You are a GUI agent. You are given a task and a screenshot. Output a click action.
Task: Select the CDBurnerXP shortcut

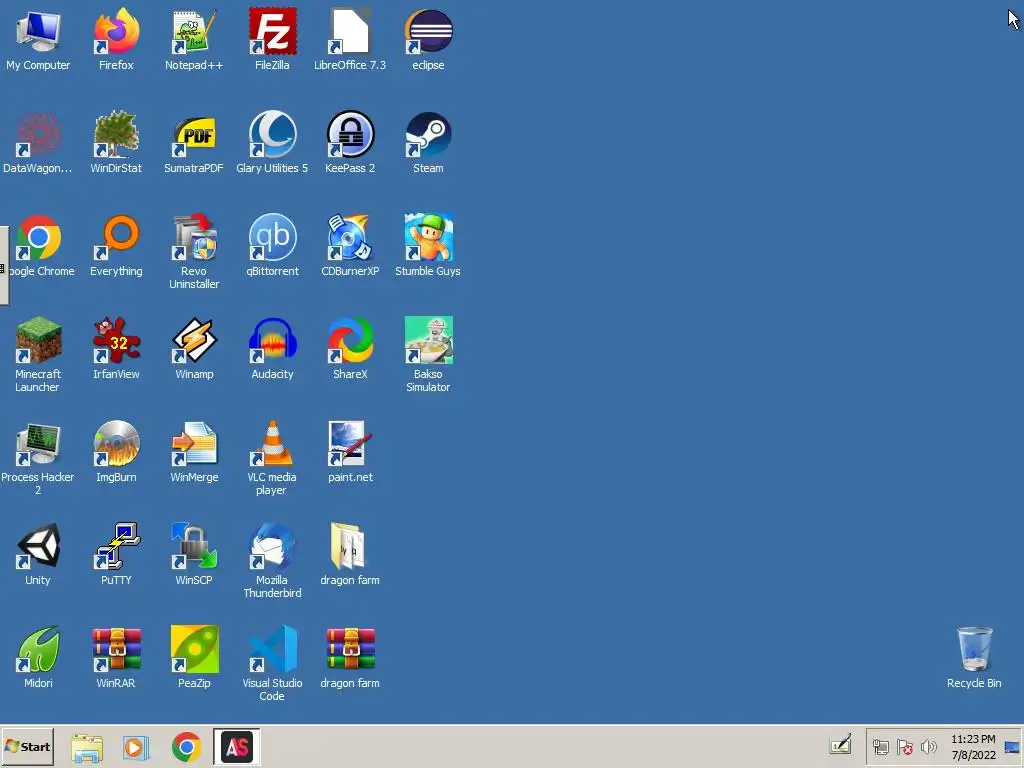pos(350,237)
